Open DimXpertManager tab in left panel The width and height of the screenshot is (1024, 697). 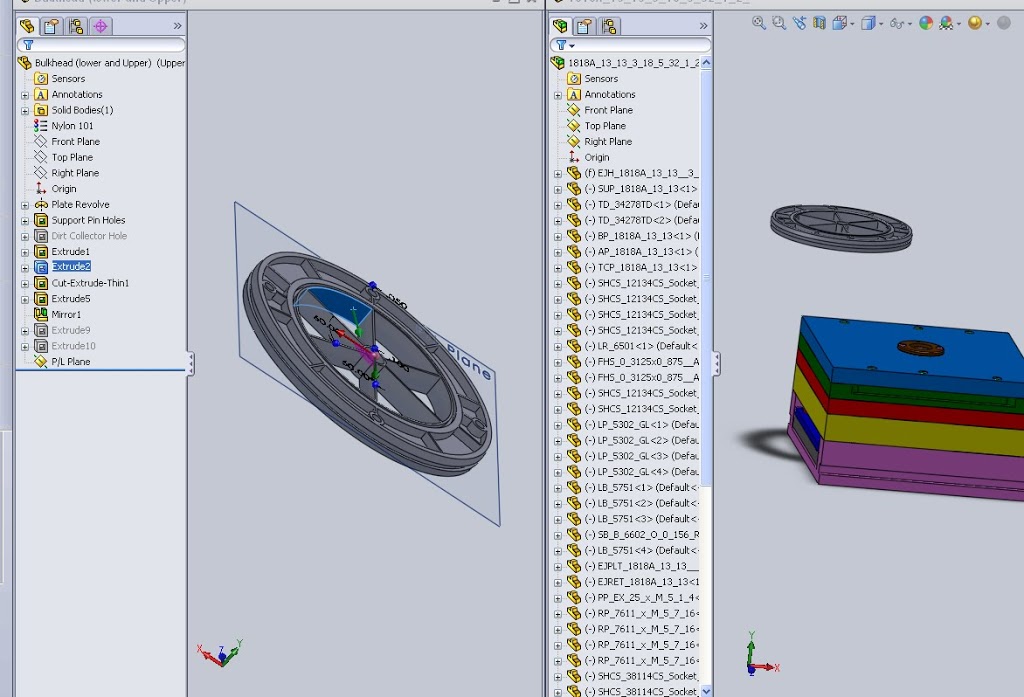pyautogui.click(x=101, y=26)
